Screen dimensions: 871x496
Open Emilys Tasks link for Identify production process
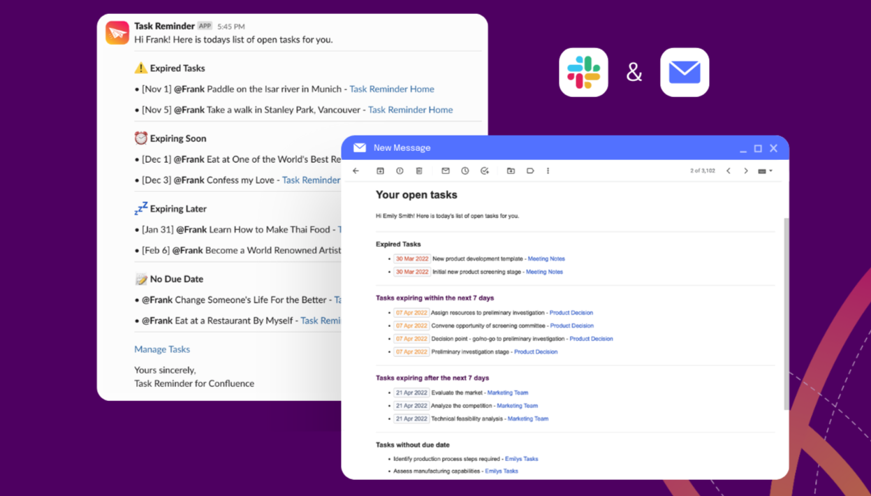pyautogui.click(x=522, y=459)
